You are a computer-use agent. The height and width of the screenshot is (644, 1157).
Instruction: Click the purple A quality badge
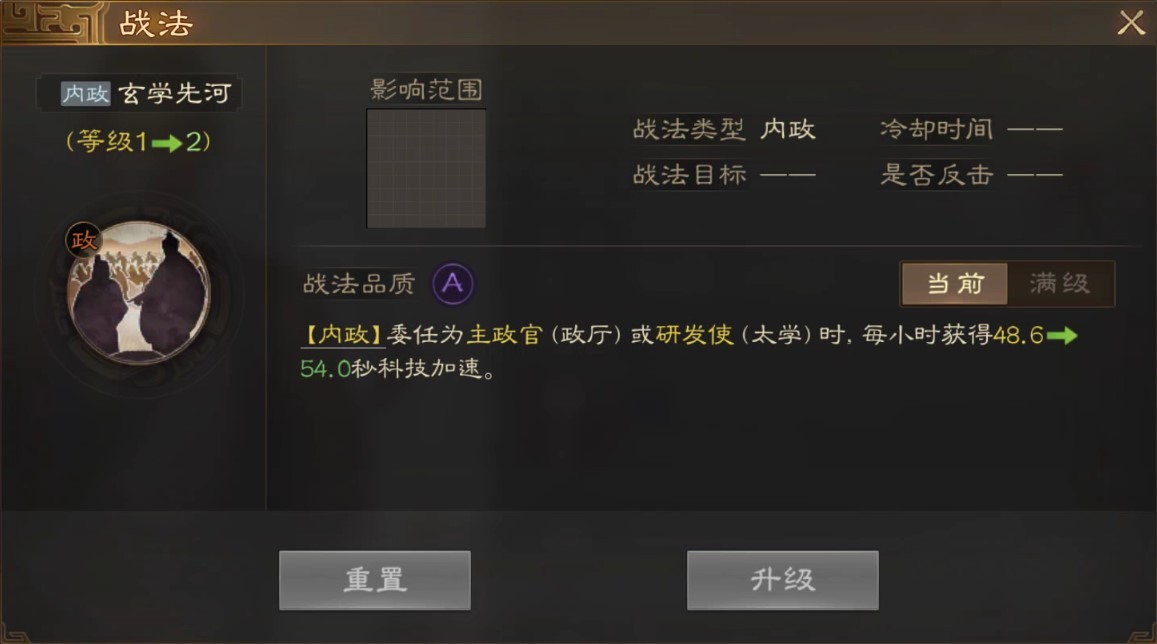[452, 283]
